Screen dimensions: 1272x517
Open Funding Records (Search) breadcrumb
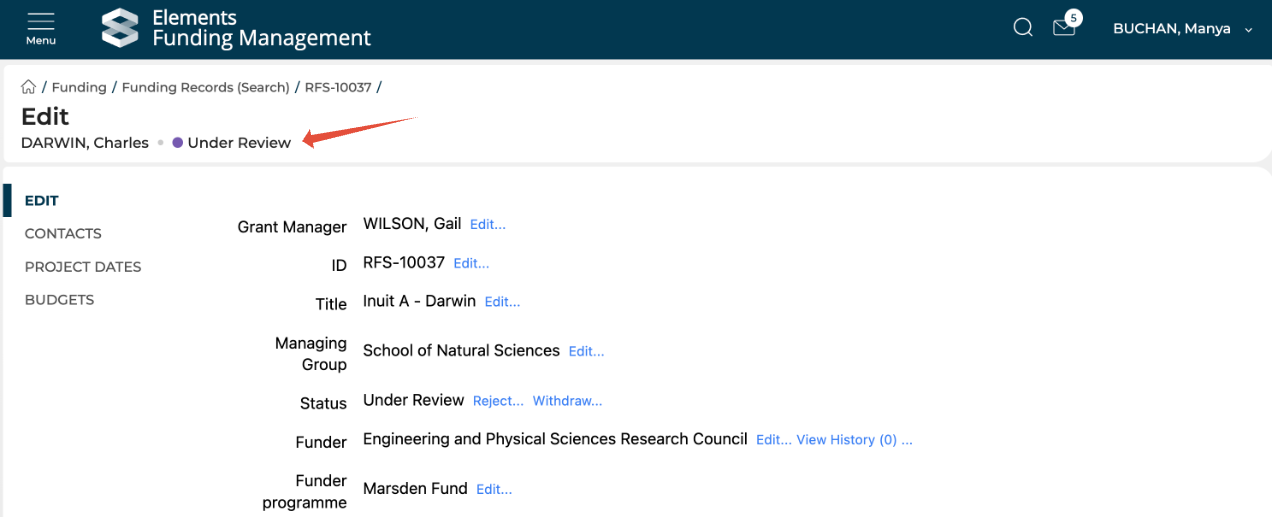pos(205,87)
